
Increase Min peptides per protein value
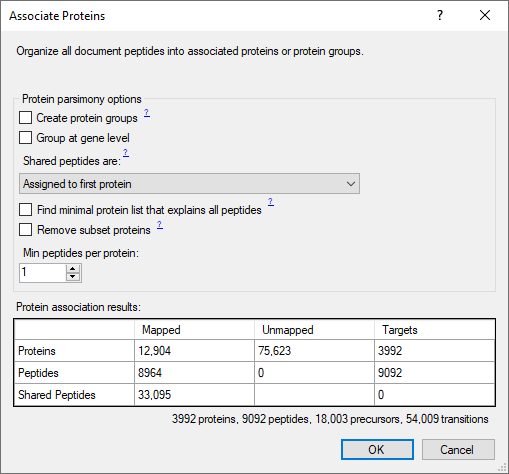73,269
